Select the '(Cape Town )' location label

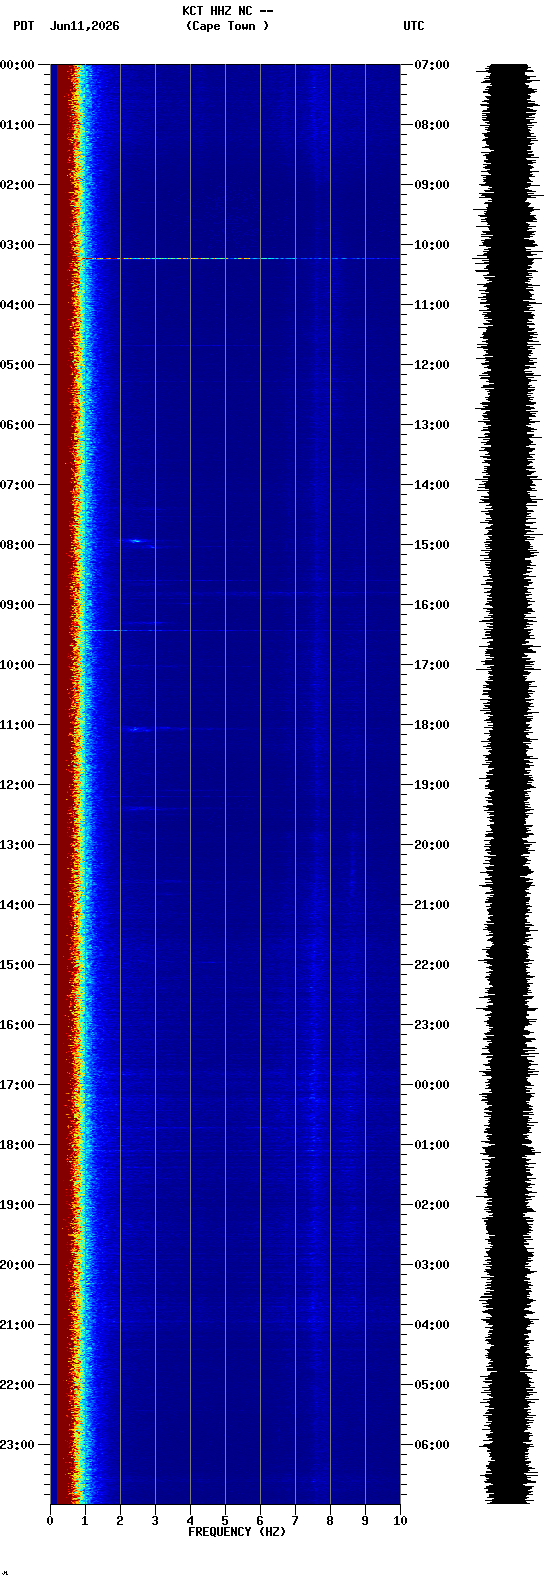[x=227, y=26]
